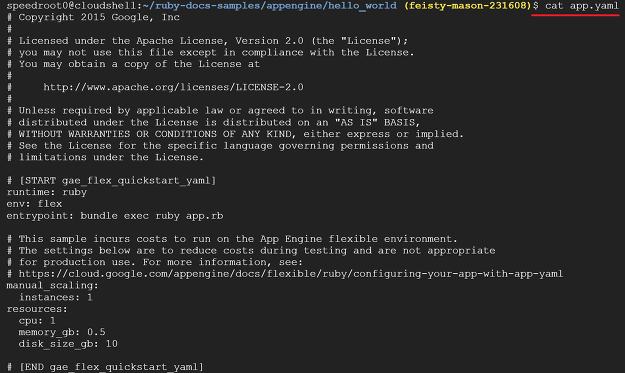Click the 'manual_scaling:' line
Screen dimensions: 625x373
[x=52, y=286]
